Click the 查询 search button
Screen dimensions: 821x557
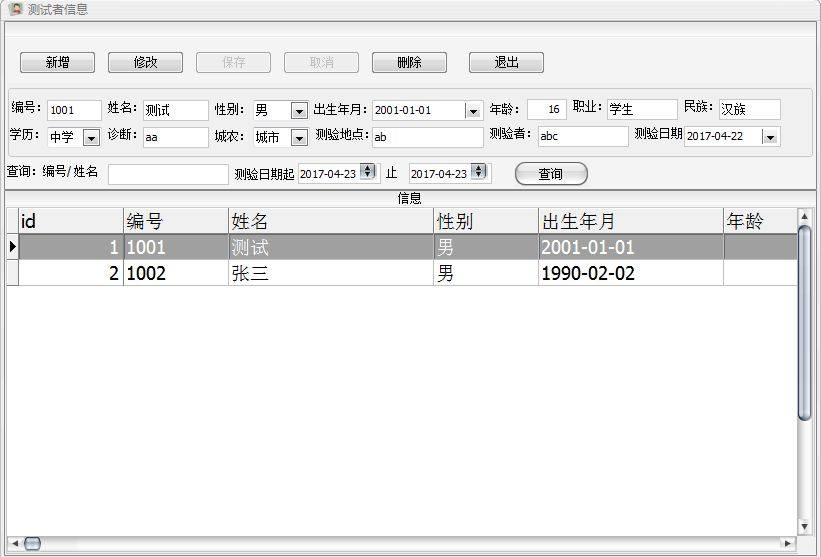[551, 174]
